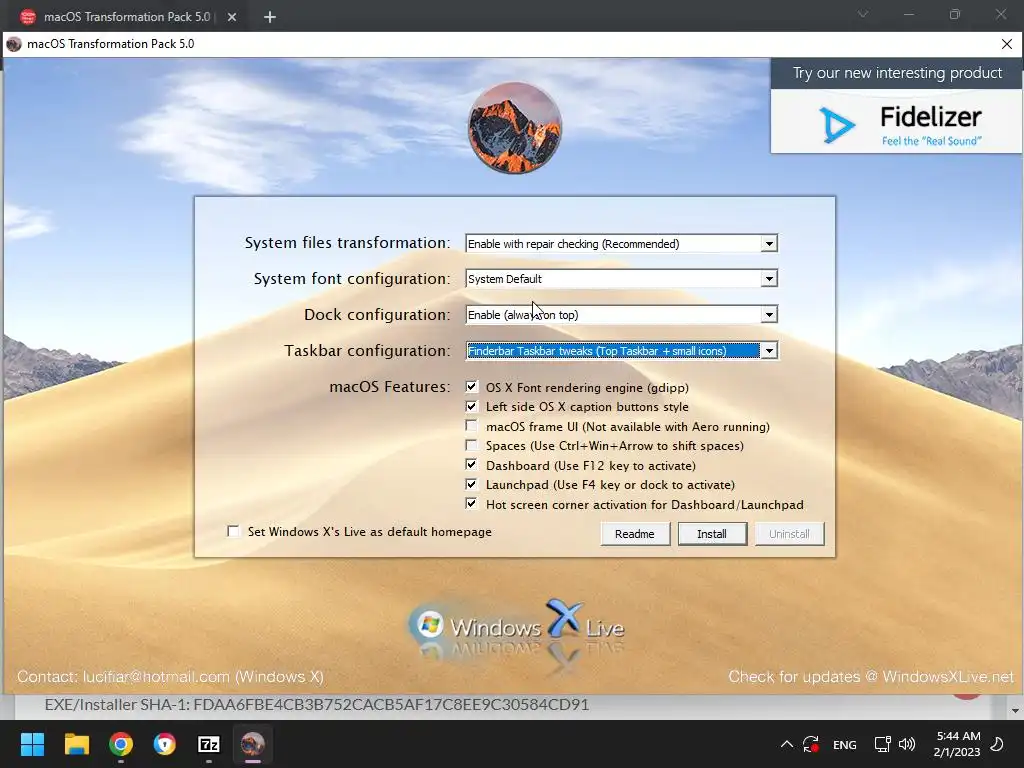This screenshot has width=1024, height=768.
Task: Click macOS Transformation Pack taskbar icon
Action: tap(253, 744)
